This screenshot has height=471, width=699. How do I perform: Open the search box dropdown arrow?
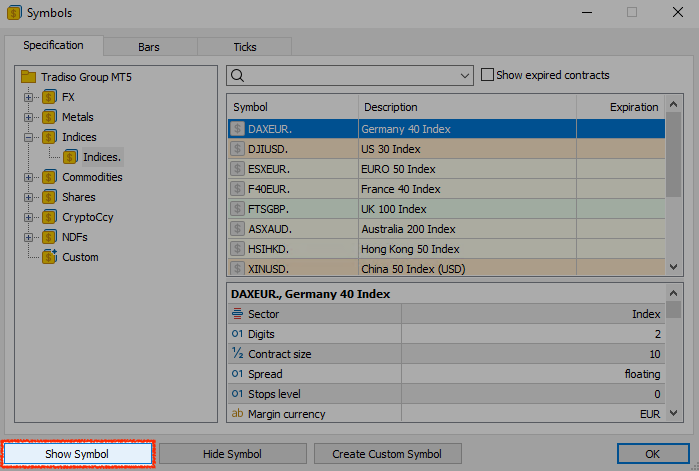[464, 76]
